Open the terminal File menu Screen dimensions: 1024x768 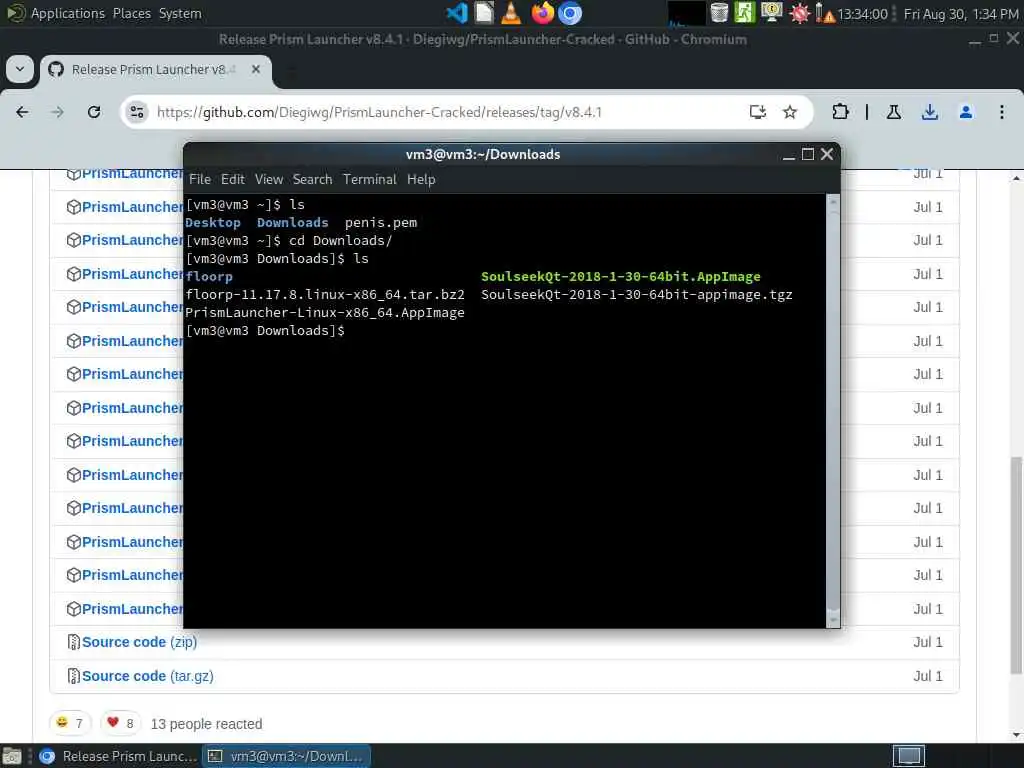[x=200, y=179]
